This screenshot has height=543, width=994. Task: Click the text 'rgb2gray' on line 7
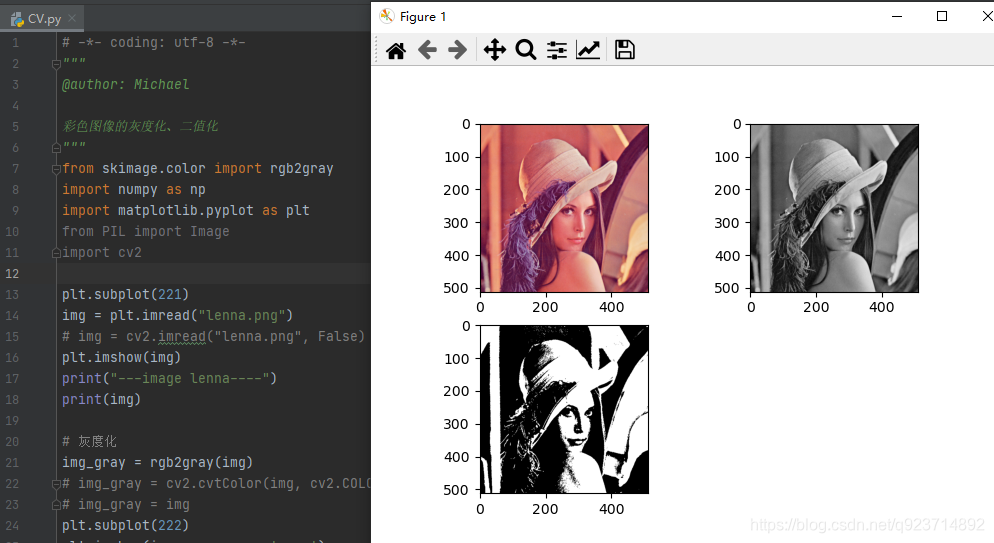coord(302,169)
